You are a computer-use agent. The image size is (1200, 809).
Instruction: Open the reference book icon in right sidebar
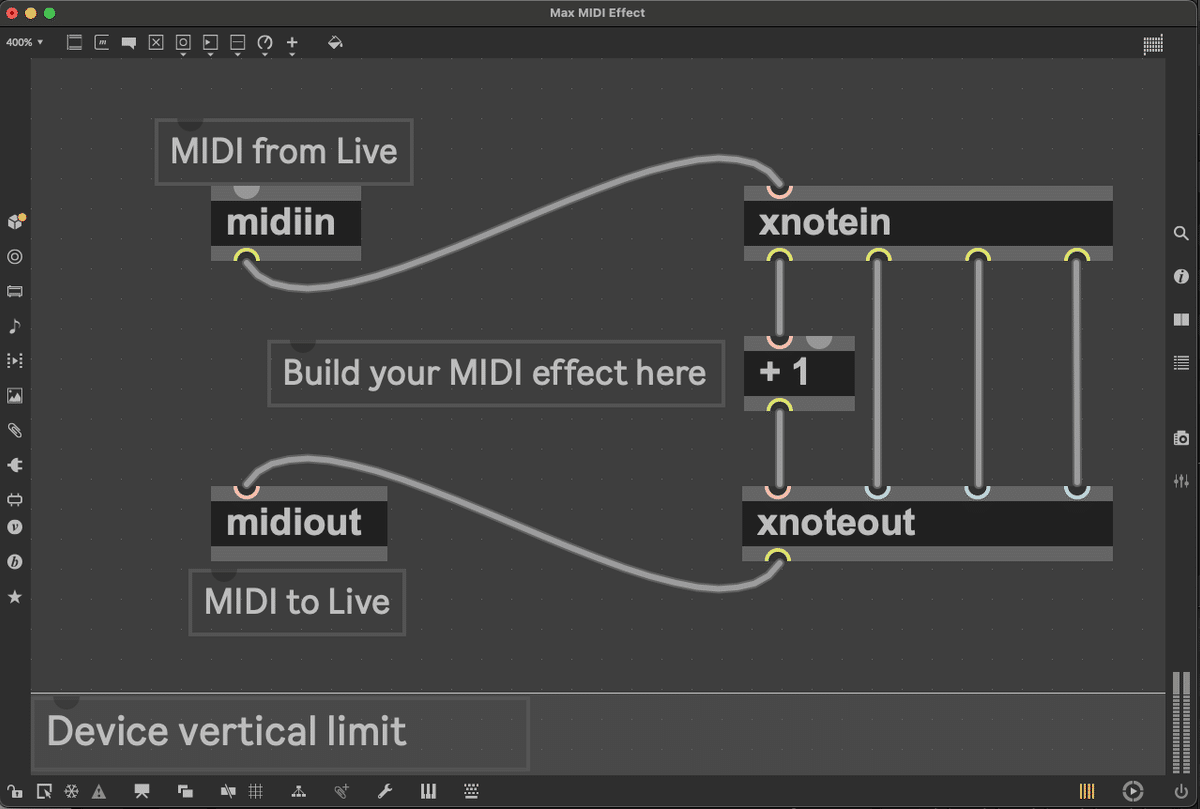click(1181, 320)
